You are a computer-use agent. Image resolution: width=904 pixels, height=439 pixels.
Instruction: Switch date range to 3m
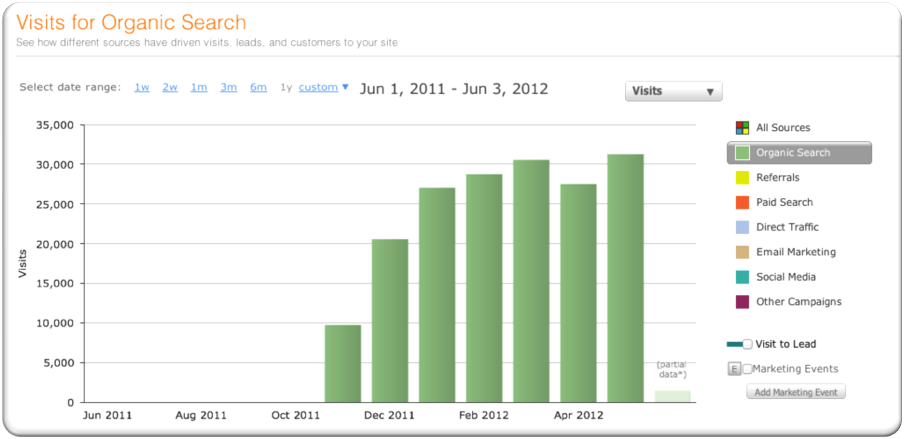tap(228, 88)
